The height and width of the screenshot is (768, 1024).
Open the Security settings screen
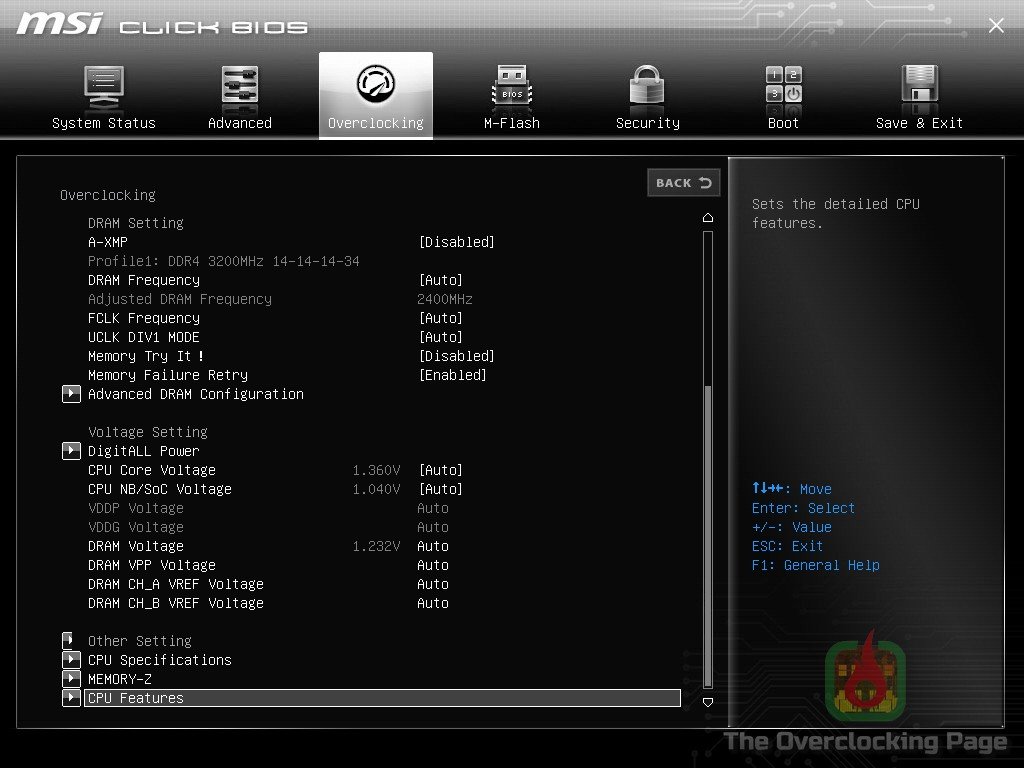point(647,95)
